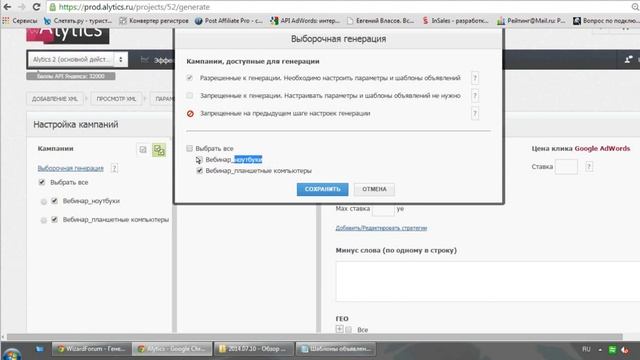Click the browser address bar URL
Image resolution: width=640 pixels, height=360 pixels.
pyautogui.click(x=134, y=7)
